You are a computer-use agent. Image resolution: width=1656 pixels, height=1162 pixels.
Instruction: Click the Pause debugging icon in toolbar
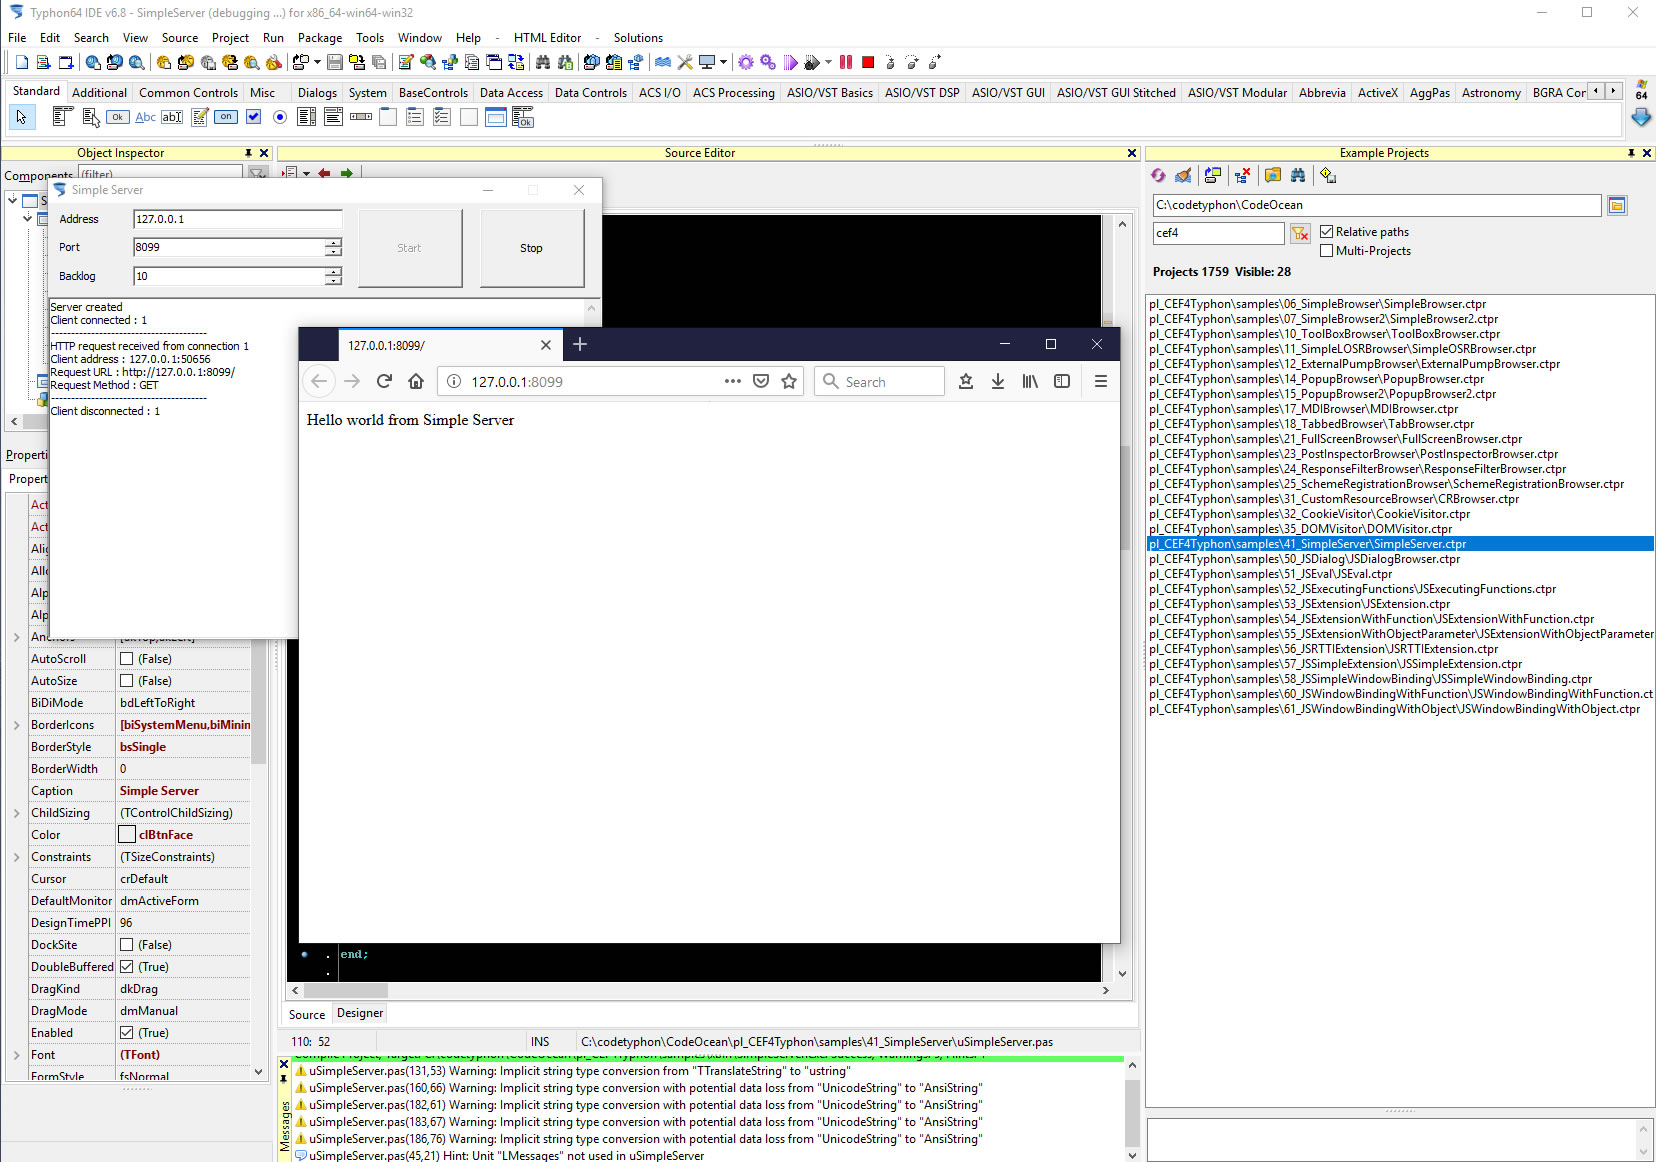846,62
